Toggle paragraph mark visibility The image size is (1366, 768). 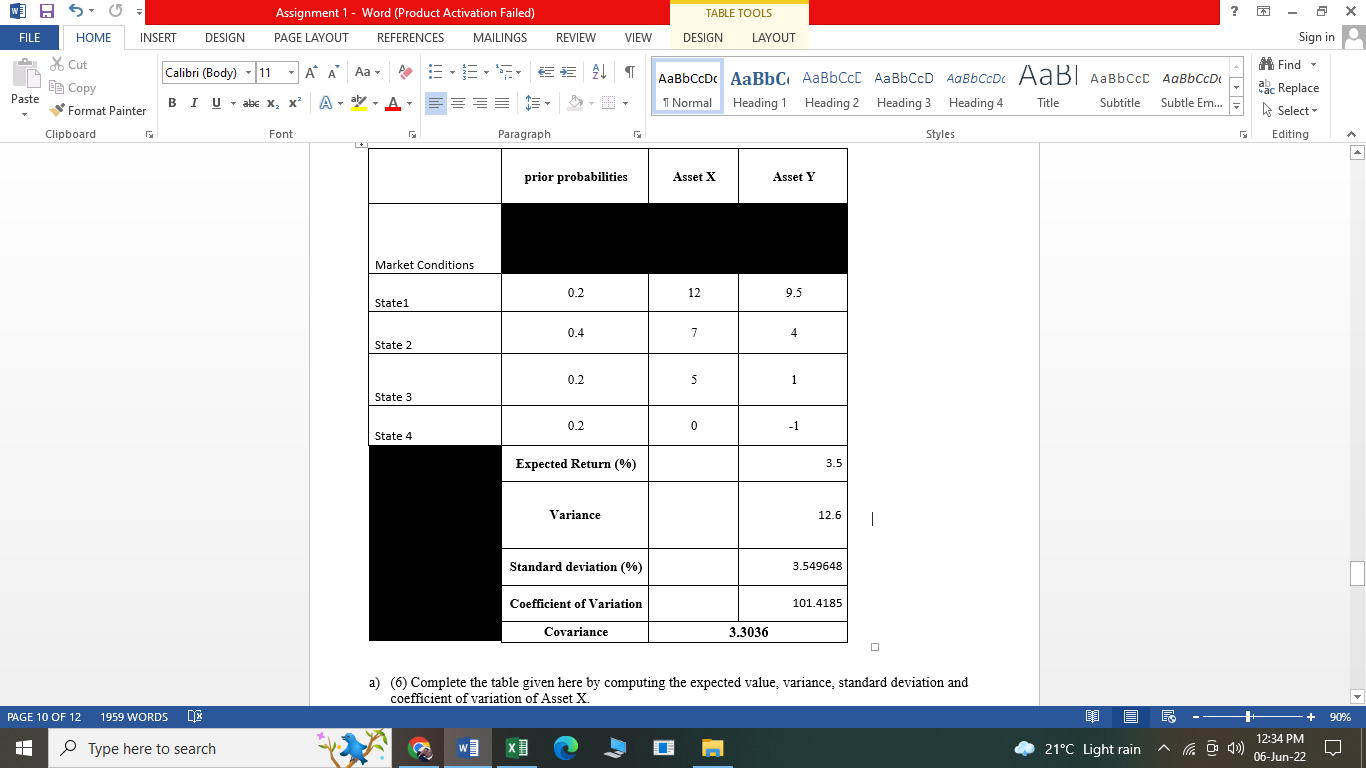click(629, 72)
